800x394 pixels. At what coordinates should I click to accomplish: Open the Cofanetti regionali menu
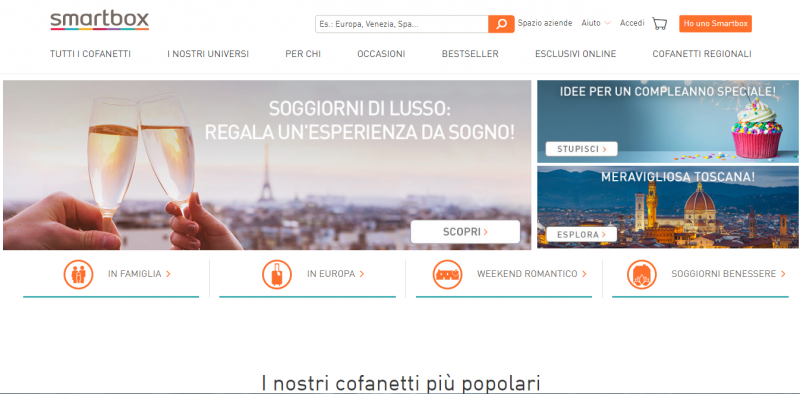pyautogui.click(x=702, y=54)
